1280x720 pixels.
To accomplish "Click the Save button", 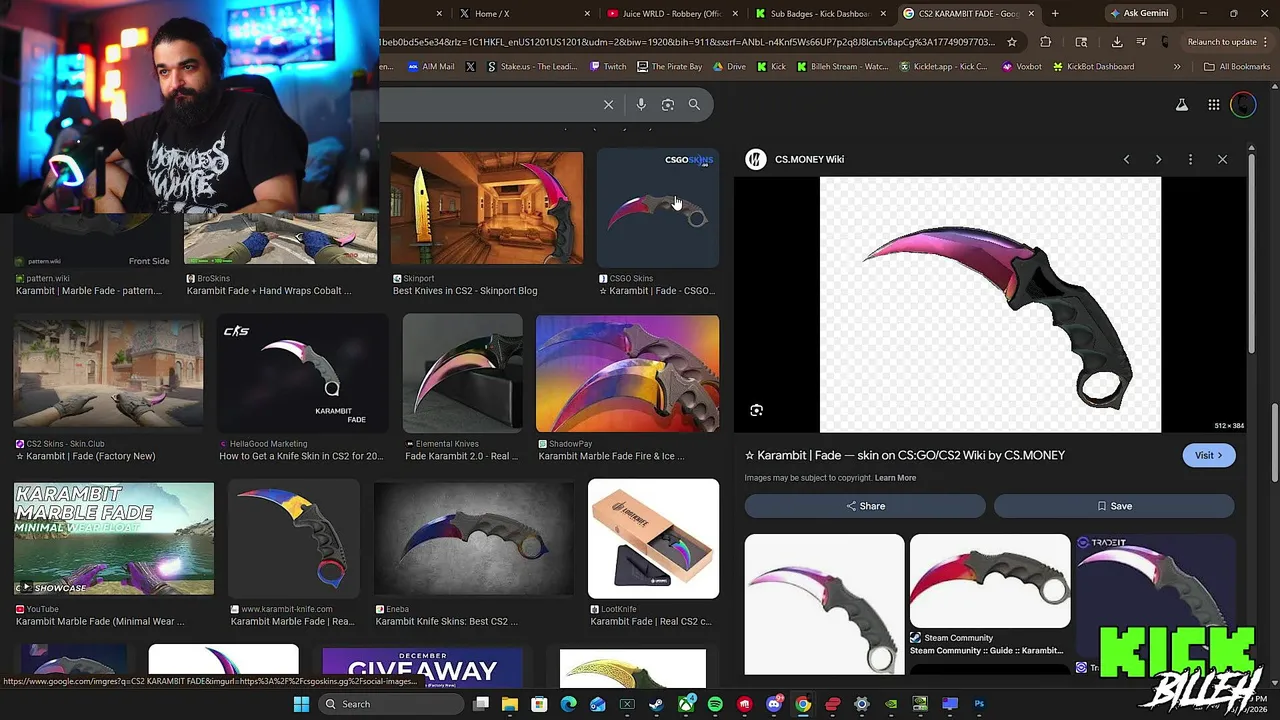I will pyautogui.click(x=1114, y=506).
